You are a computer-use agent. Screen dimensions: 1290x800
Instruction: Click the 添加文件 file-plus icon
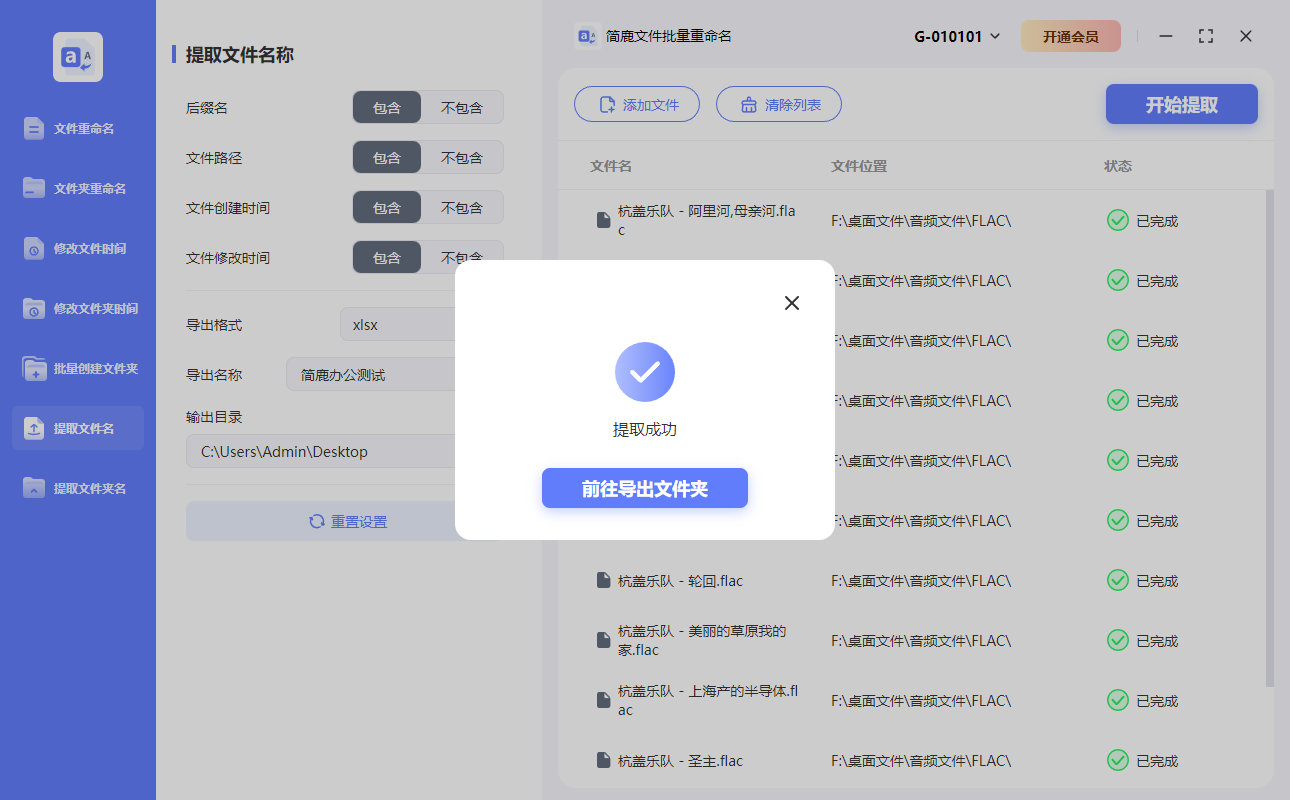pyautogui.click(x=607, y=104)
